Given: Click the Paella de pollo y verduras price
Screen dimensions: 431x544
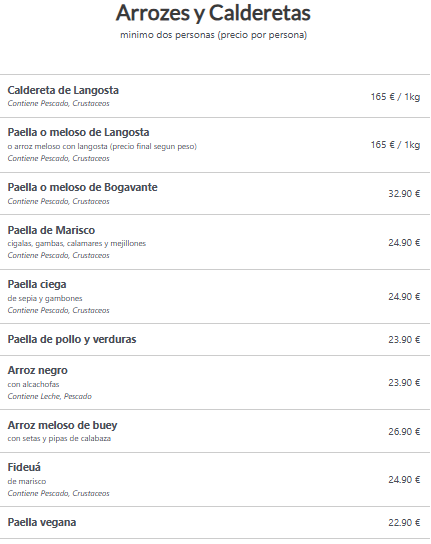Looking at the screenshot, I should click(x=404, y=340).
